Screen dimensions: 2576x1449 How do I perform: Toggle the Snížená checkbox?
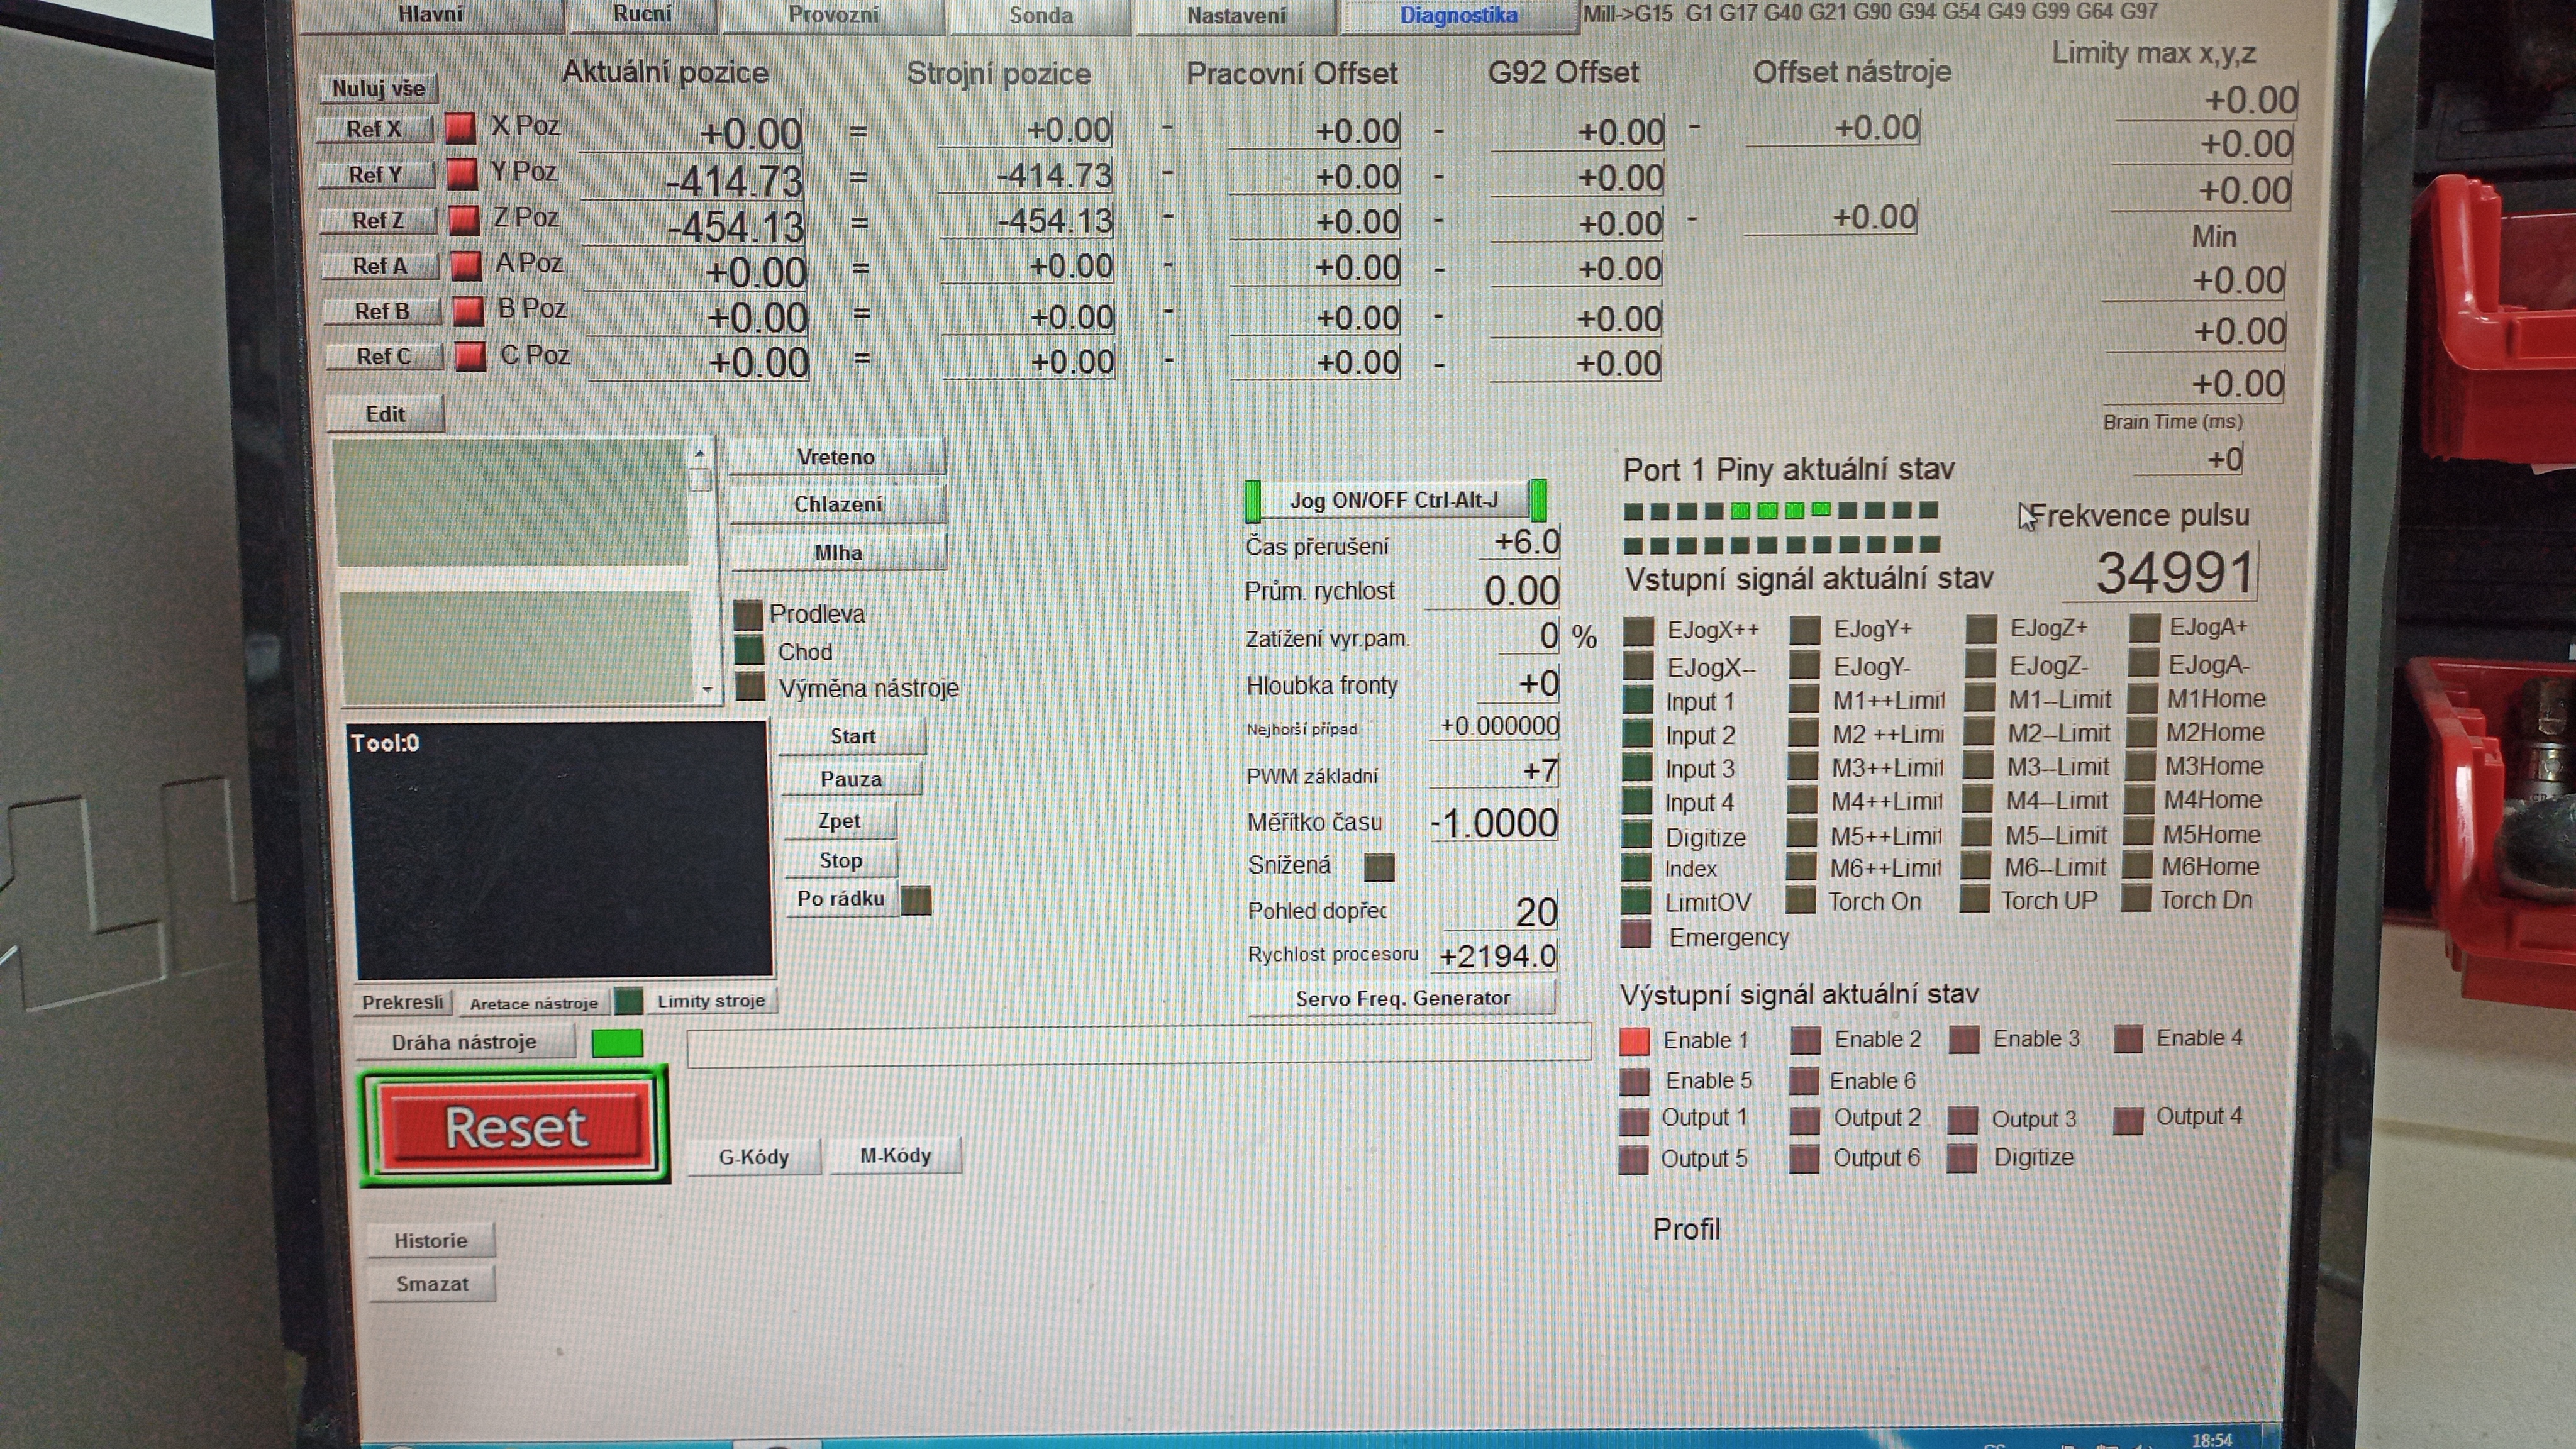pos(1379,867)
